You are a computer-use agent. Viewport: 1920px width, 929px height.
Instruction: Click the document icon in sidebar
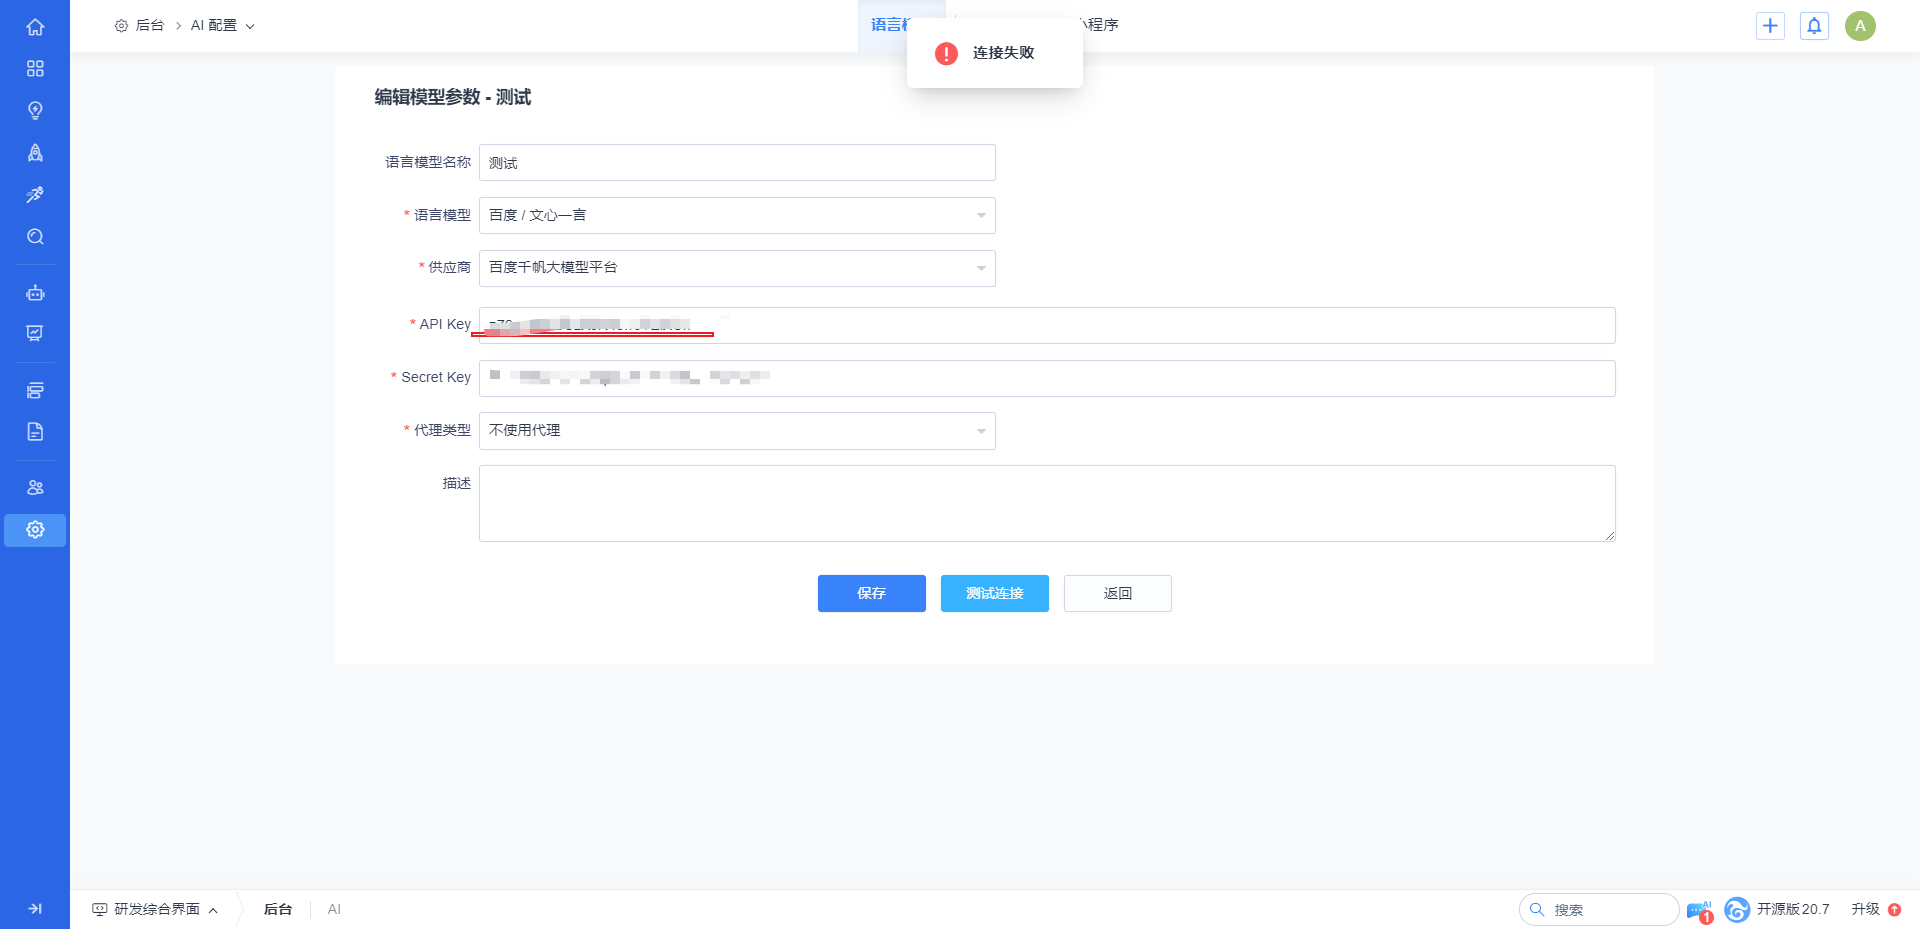35,432
